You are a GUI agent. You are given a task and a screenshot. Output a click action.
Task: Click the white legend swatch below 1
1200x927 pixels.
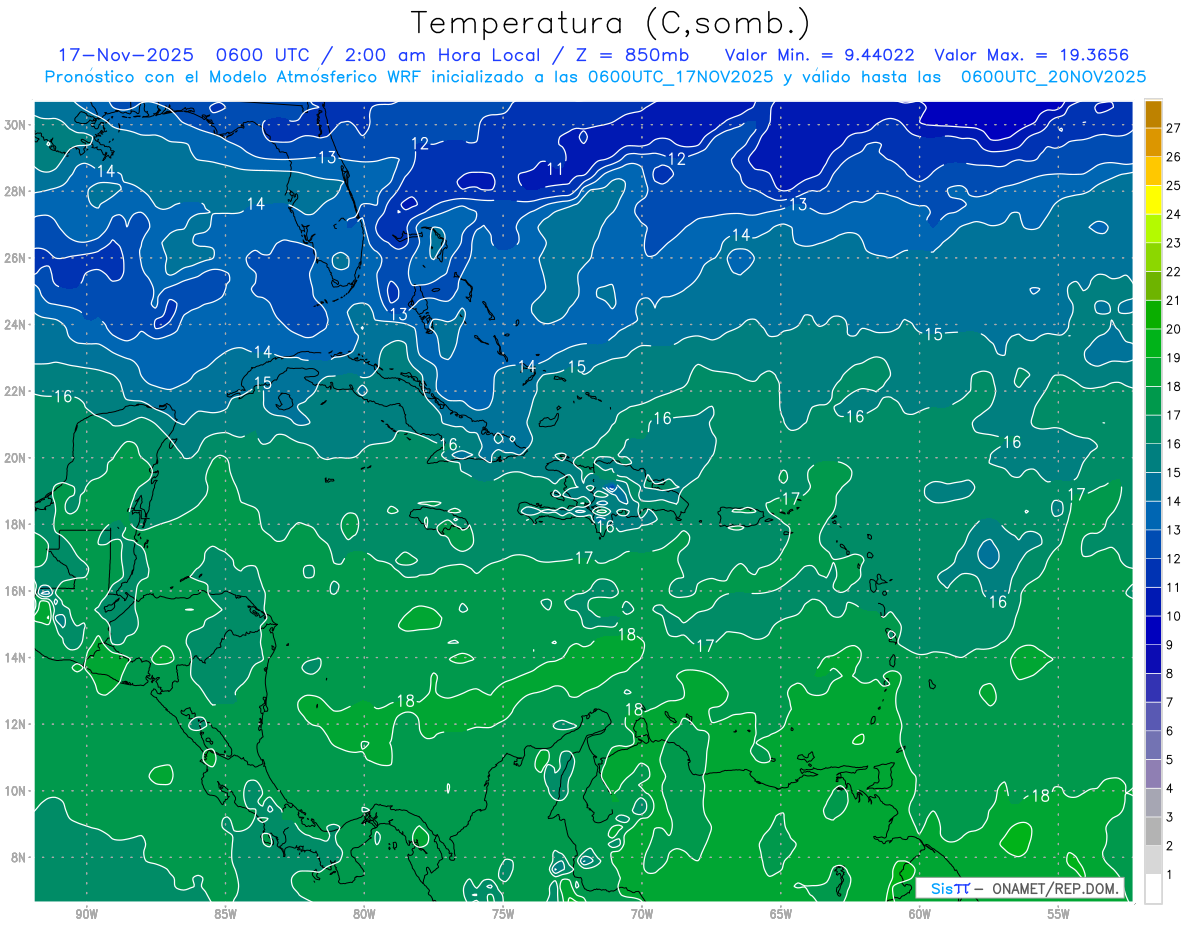click(1153, 889)
